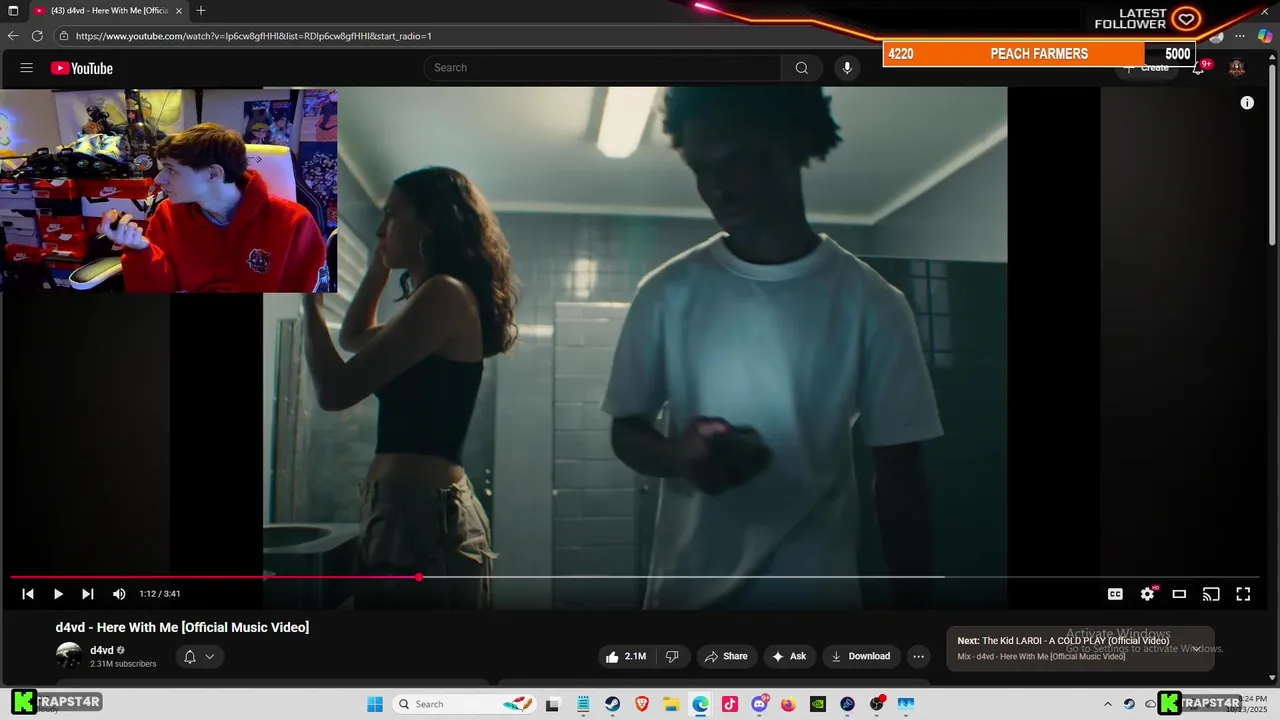Close the d4vd browser tab

pyautogui.click(x=179, y=11)
